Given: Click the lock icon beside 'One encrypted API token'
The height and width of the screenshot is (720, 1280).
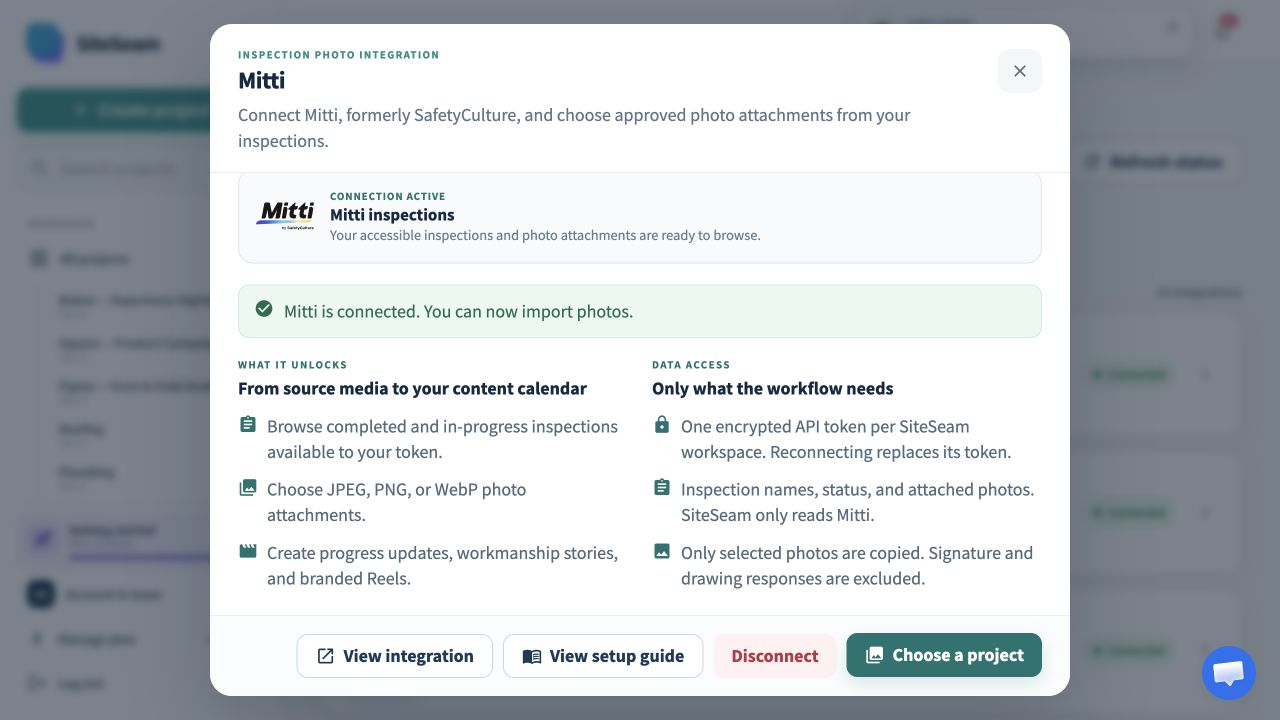Looking at the screenshot, I should pyautogui.click(x=661, y=425).
